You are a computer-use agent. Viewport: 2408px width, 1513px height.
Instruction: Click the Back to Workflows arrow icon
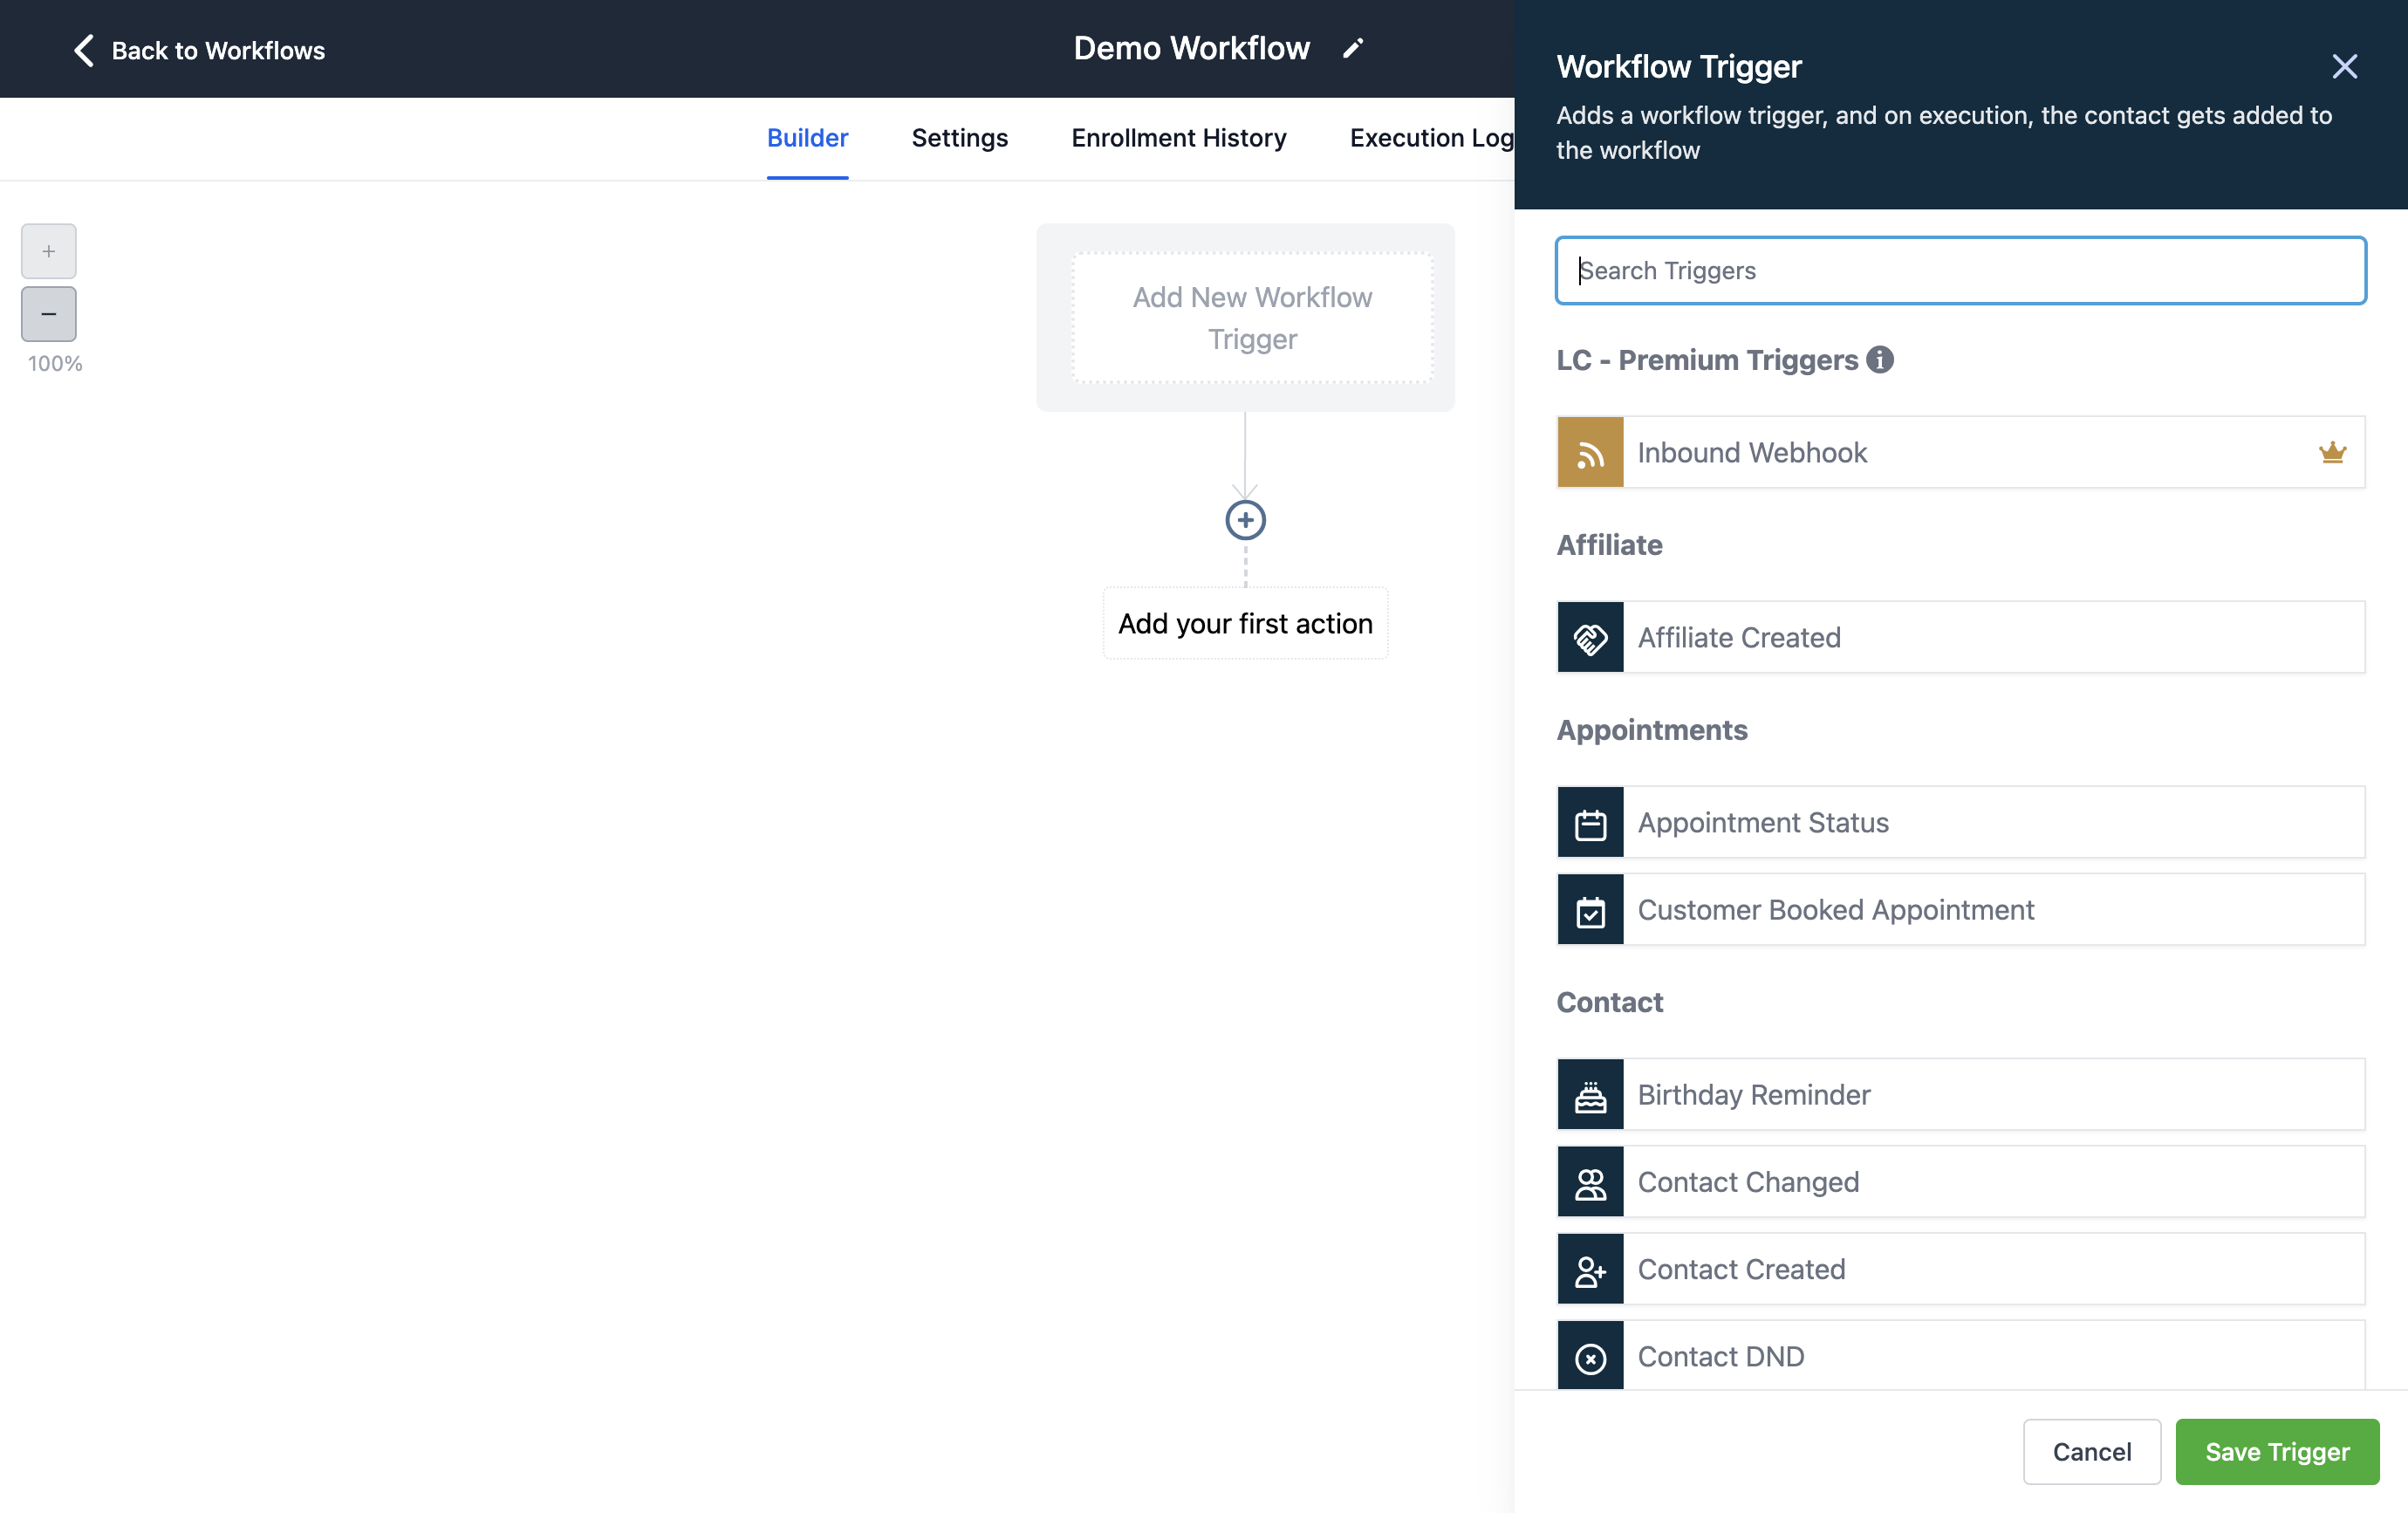84,50
